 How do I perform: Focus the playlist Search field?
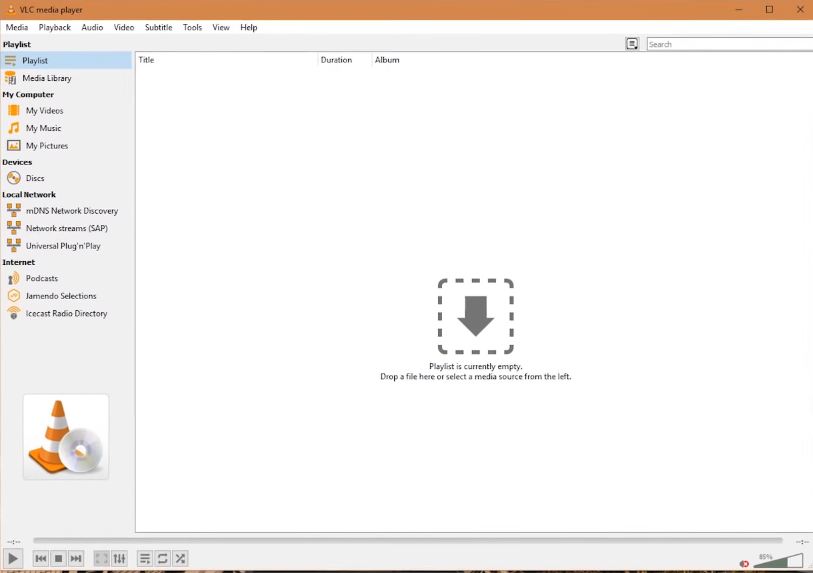[730, 44]
